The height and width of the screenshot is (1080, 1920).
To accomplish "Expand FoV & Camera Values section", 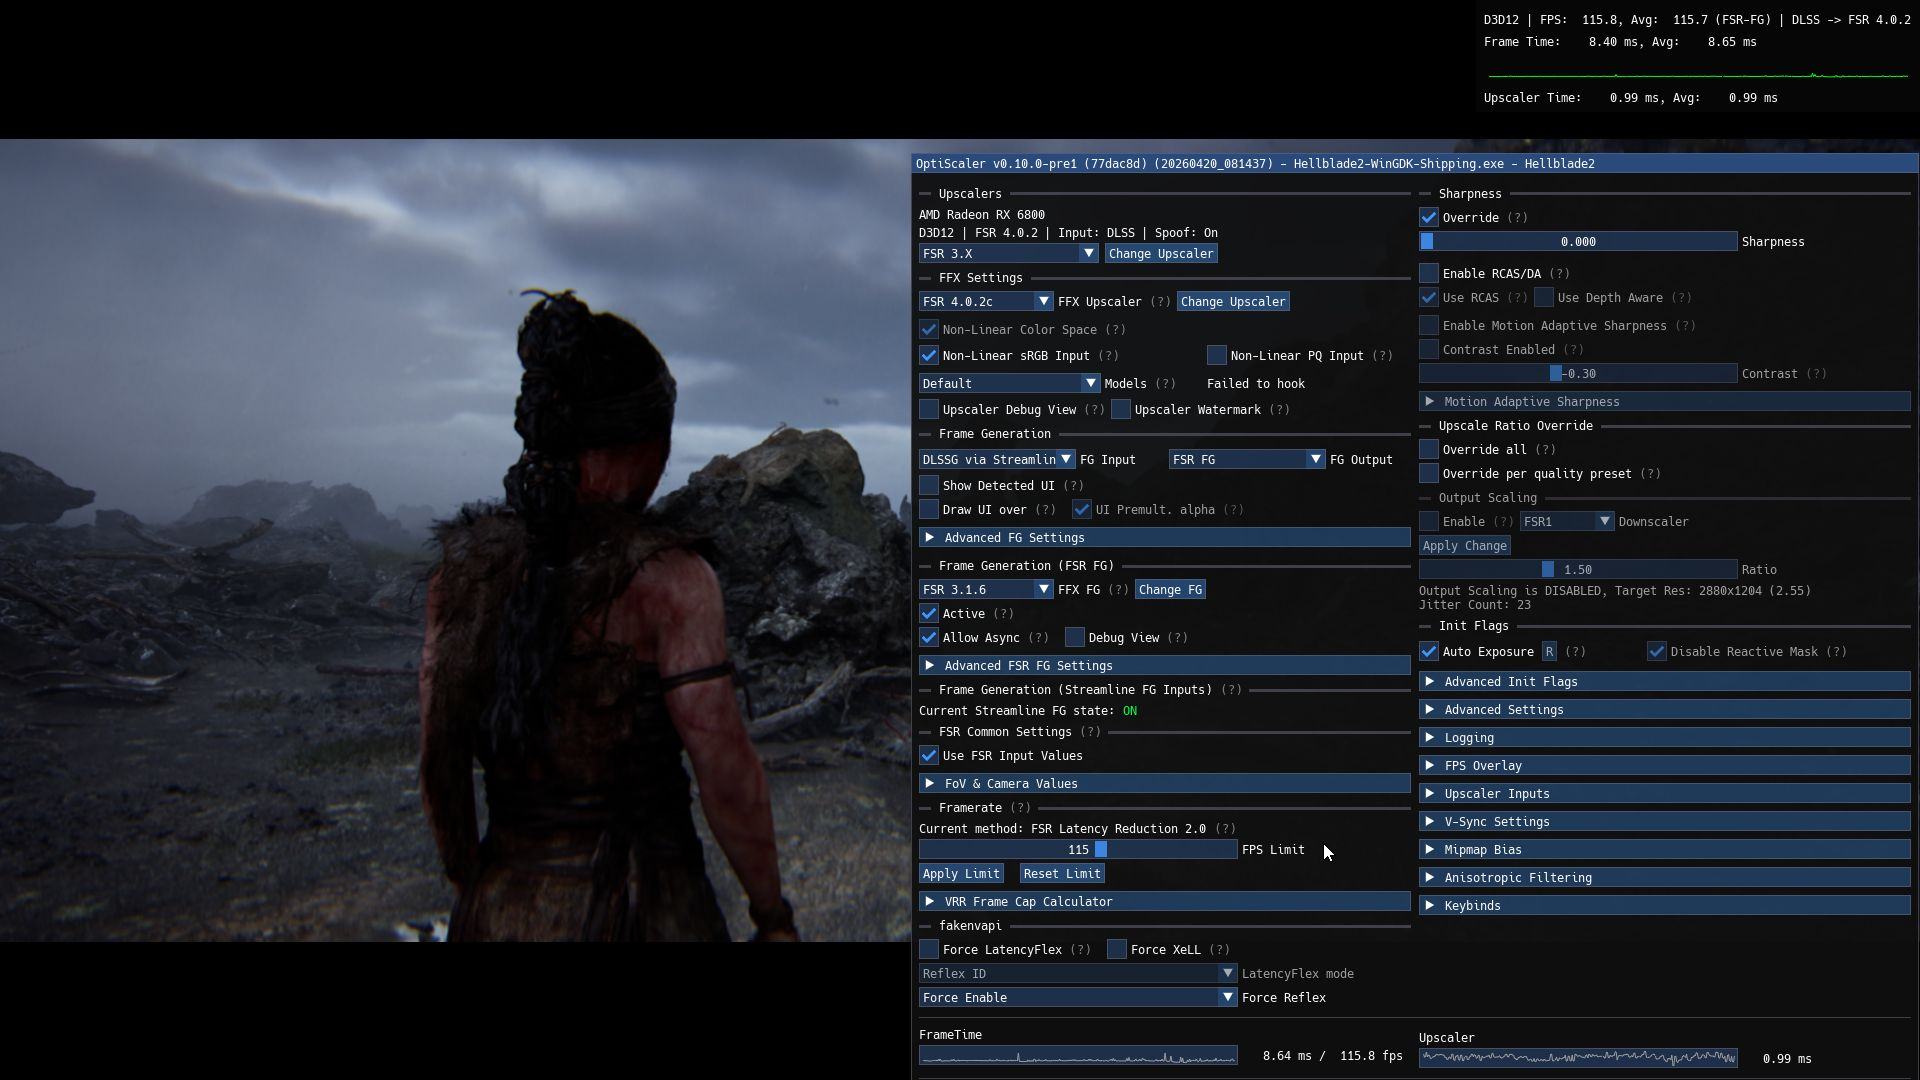I will click(1165, 784).
